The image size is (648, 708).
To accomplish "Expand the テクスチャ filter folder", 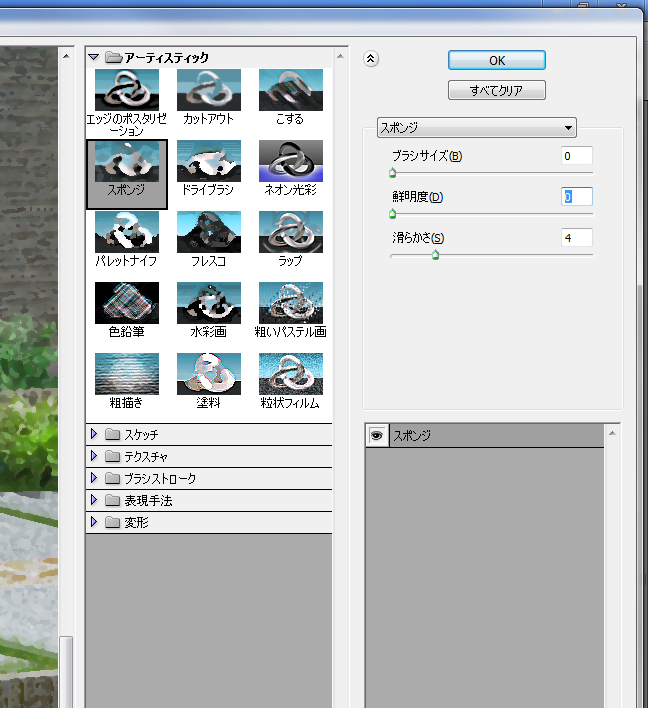I will click(94, 456).
